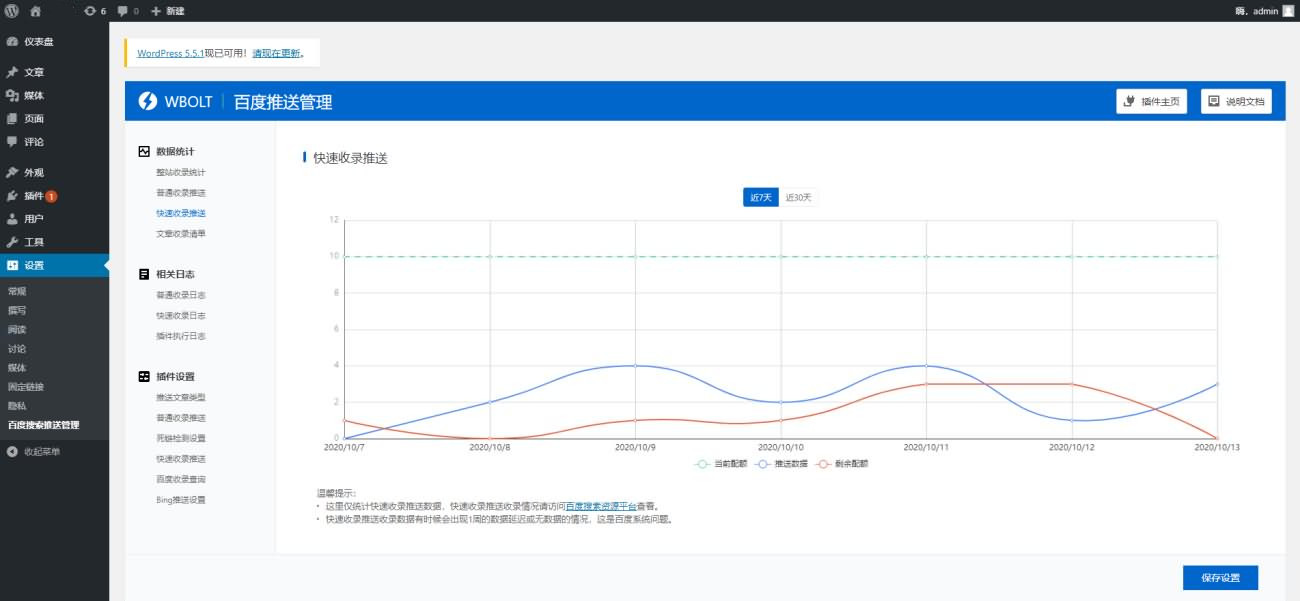Open 撰写 settings submenu item
This screenshot has height=601, width=1300.
click(x=17, y=310)
